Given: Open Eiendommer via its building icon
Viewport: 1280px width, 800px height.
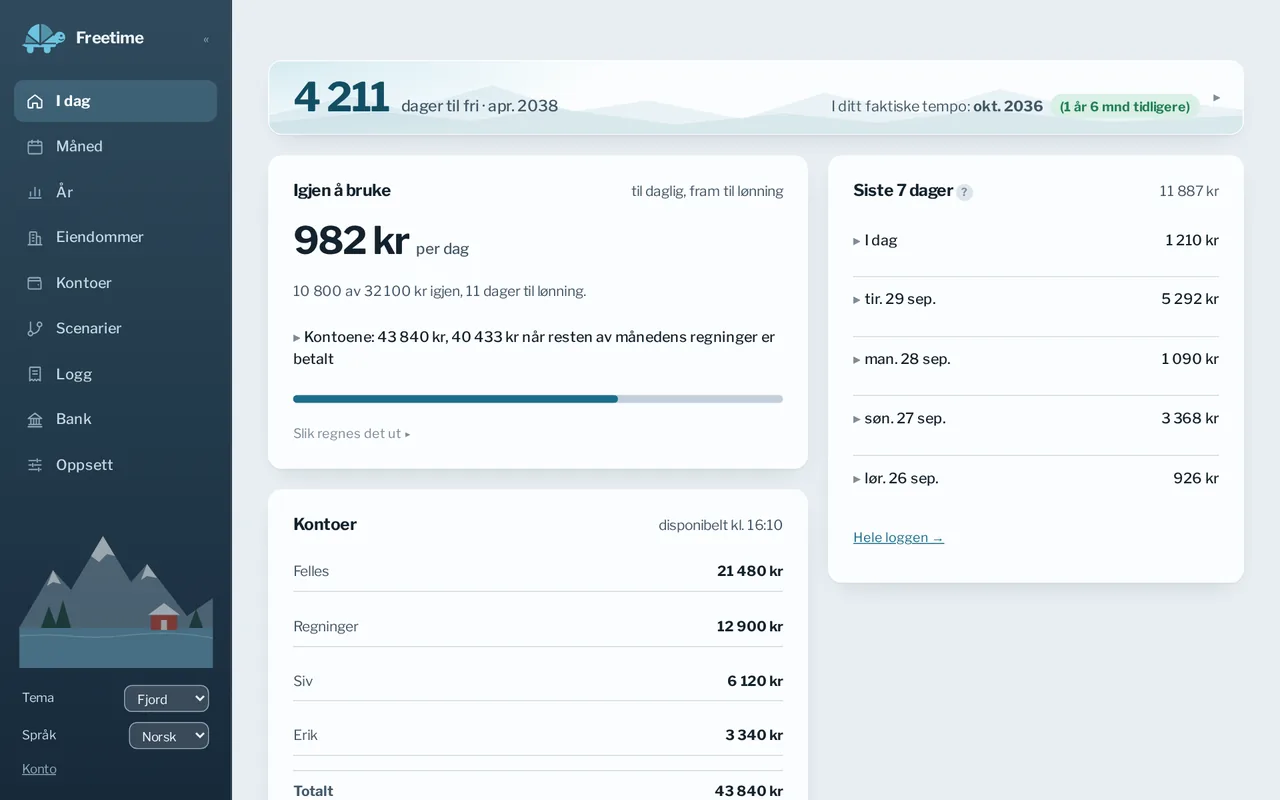Looking at the screenshot, I should 35,238.
